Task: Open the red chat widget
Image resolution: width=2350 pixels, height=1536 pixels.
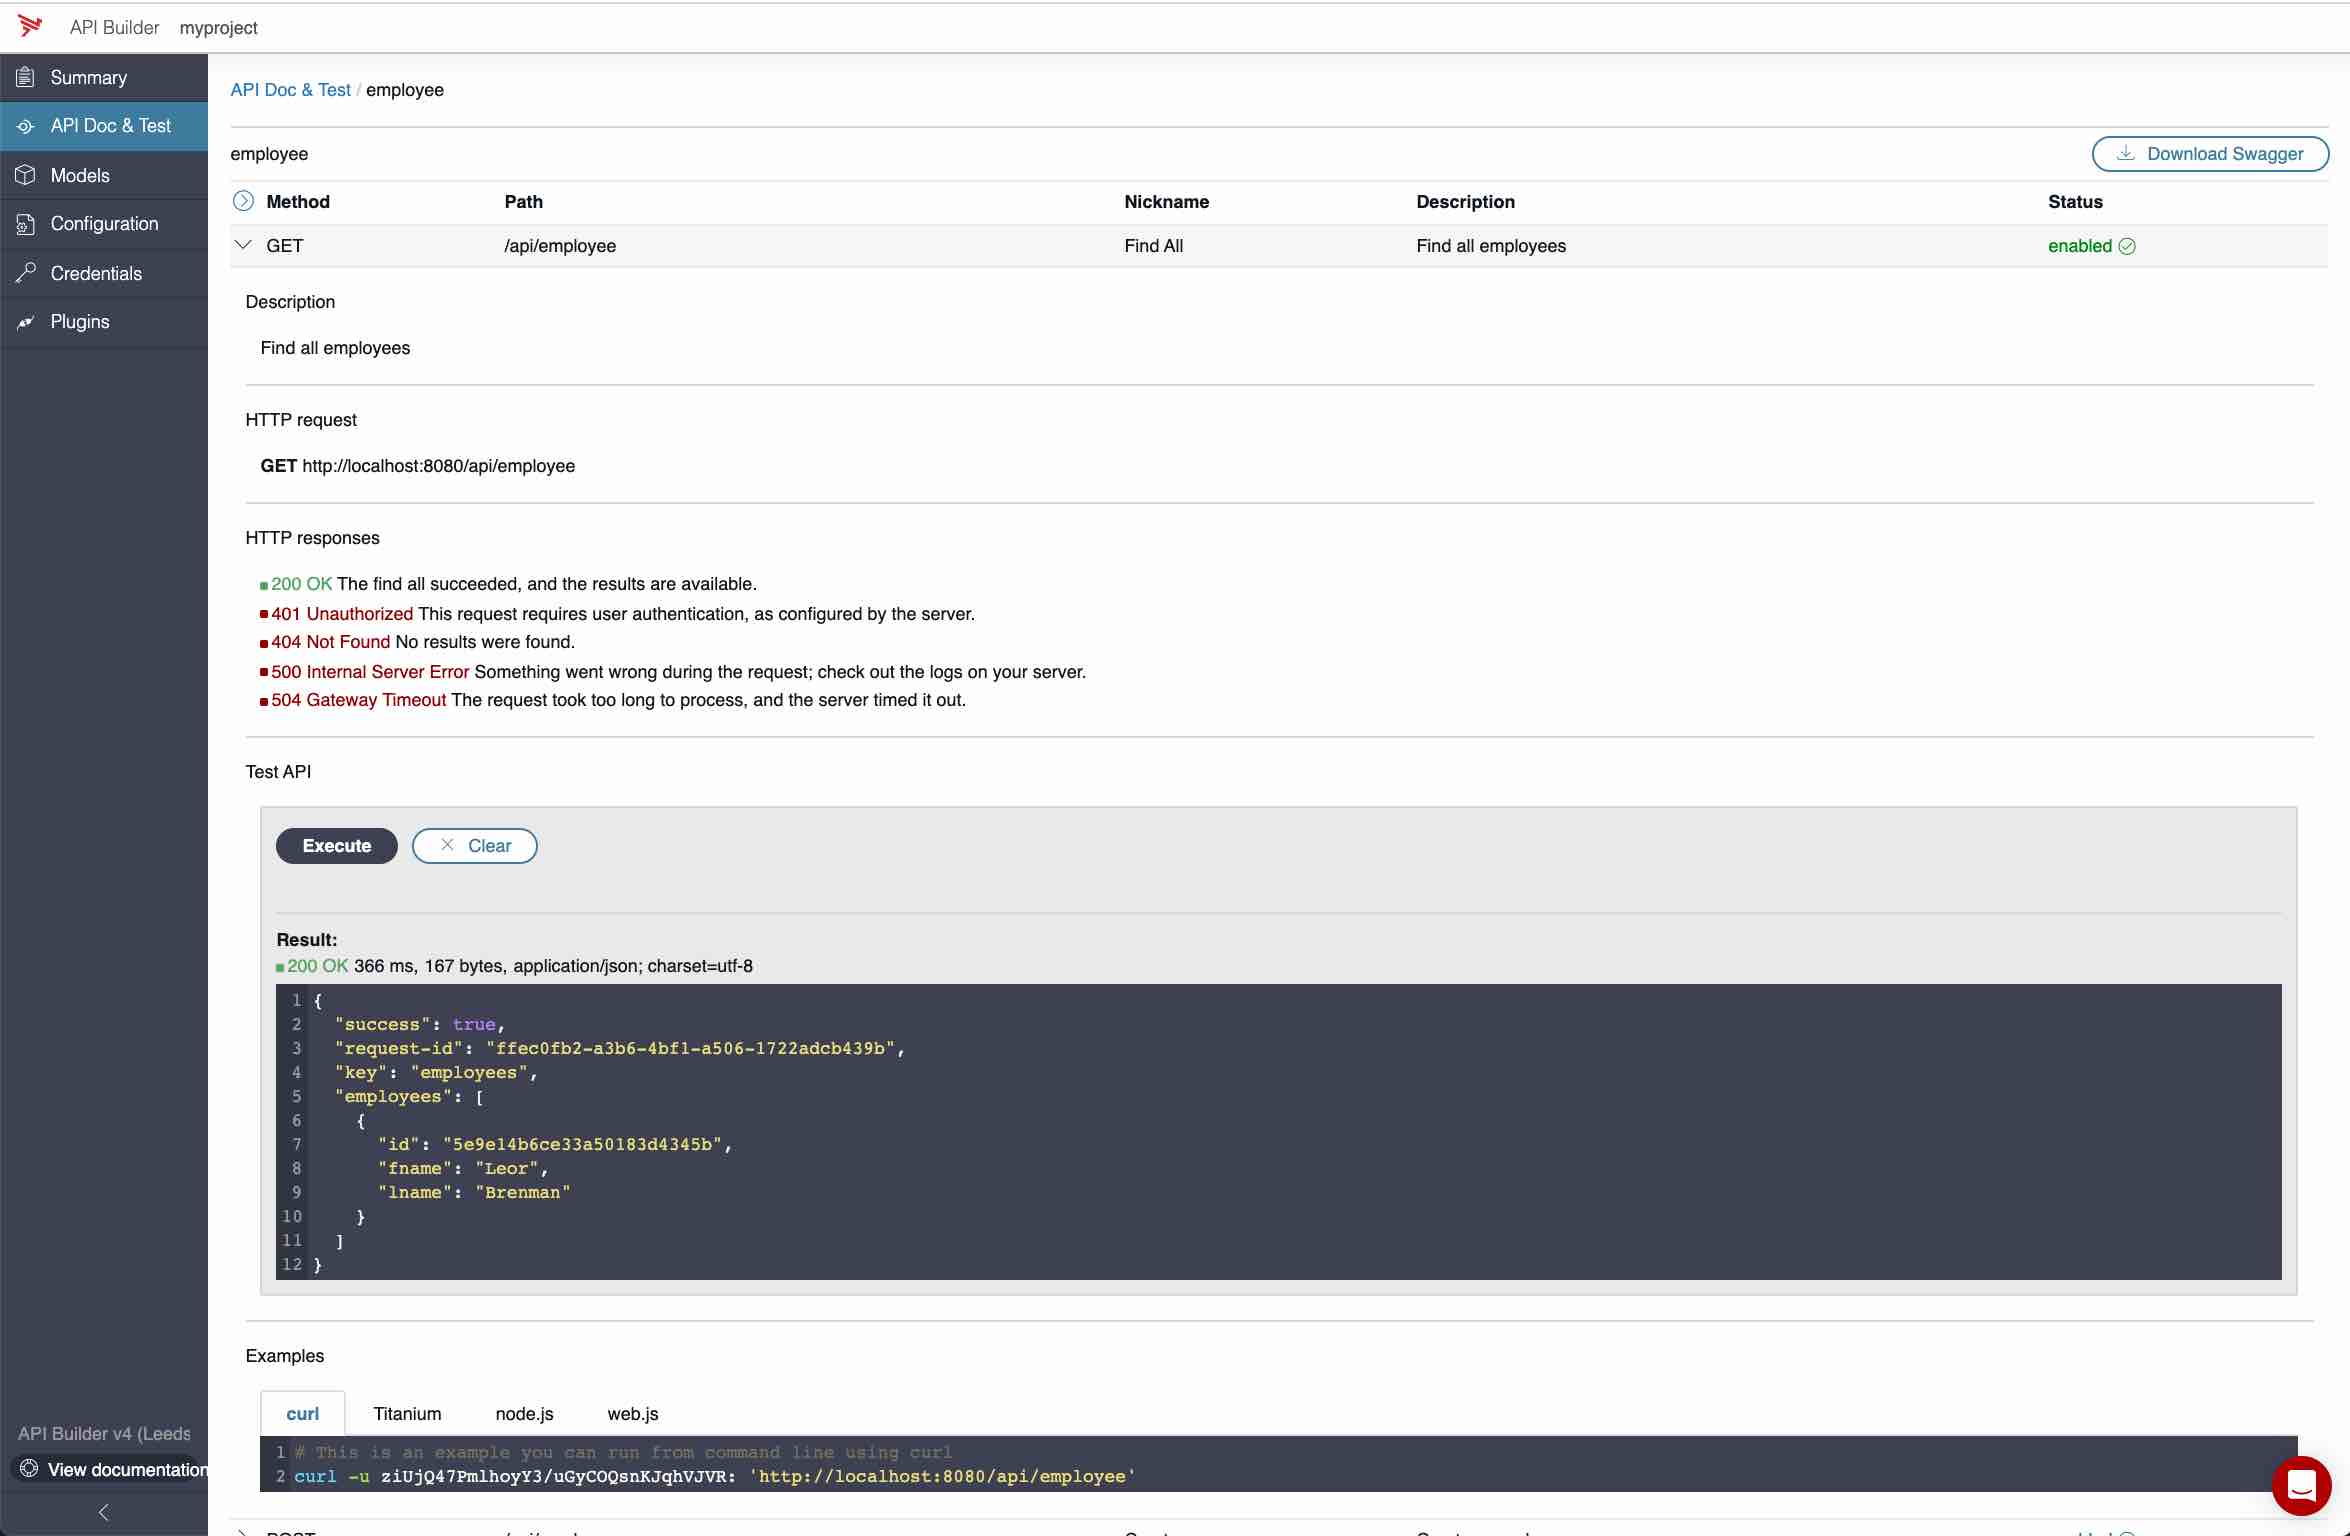Action: [2301, 1486]
